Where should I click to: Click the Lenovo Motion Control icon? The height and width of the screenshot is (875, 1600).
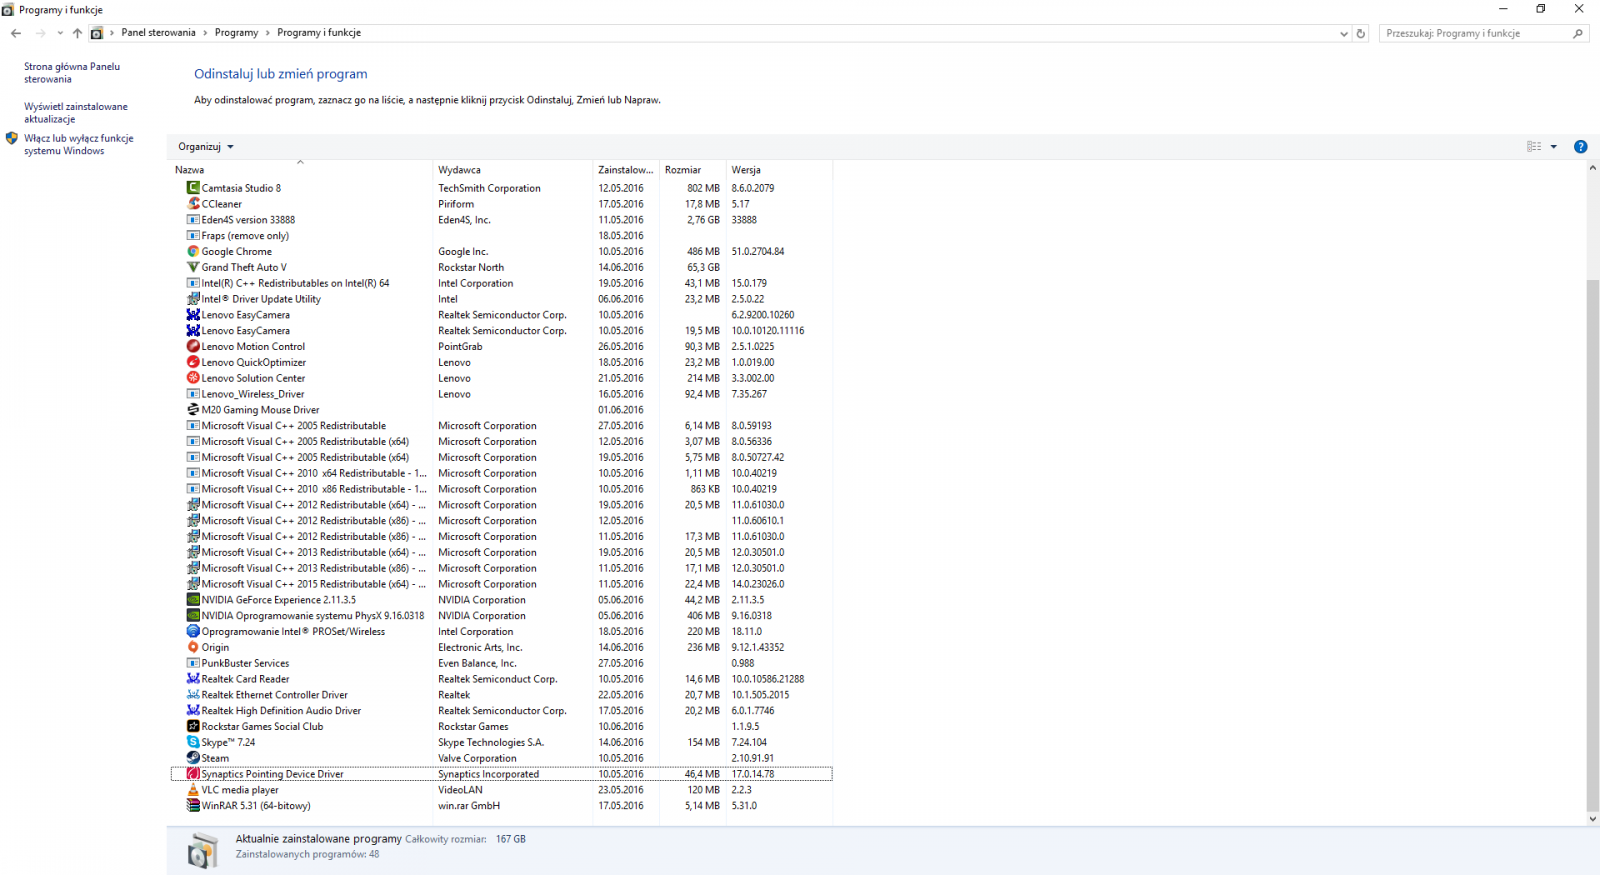(193, 347)
